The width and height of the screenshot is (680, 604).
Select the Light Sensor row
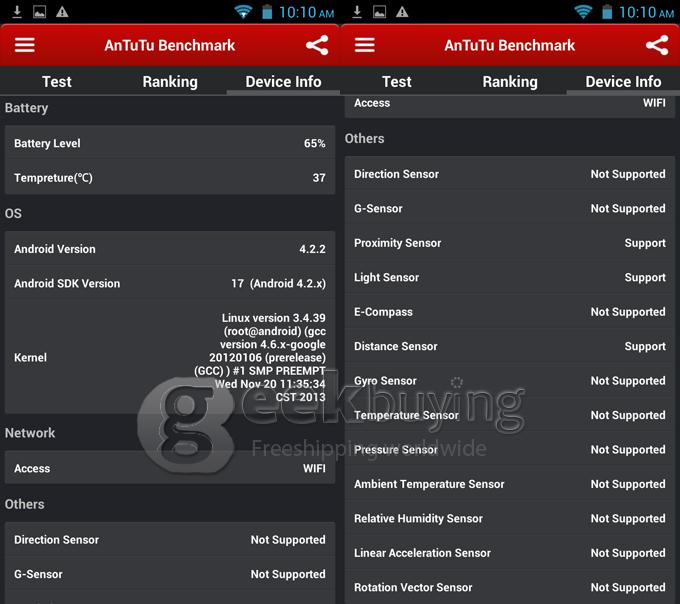click(x=510, y=278)
